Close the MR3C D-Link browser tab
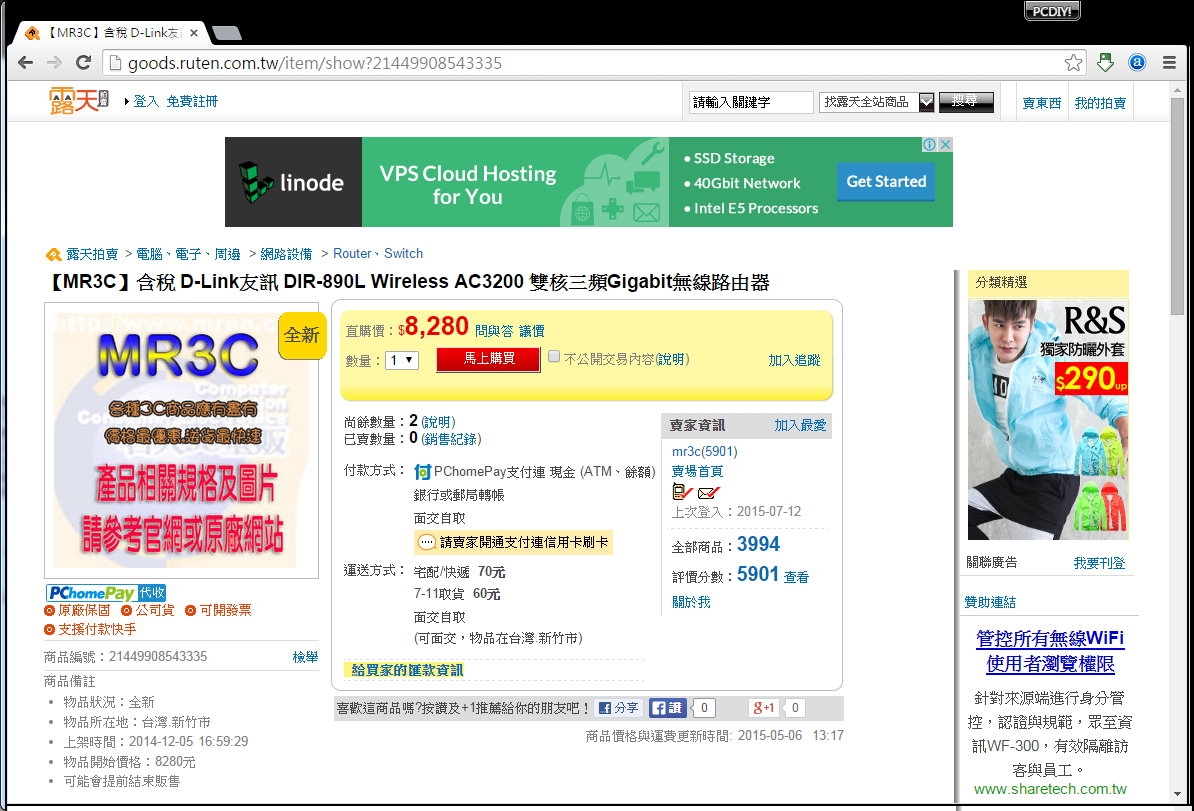1194x811 pixels. click(194, 33)
